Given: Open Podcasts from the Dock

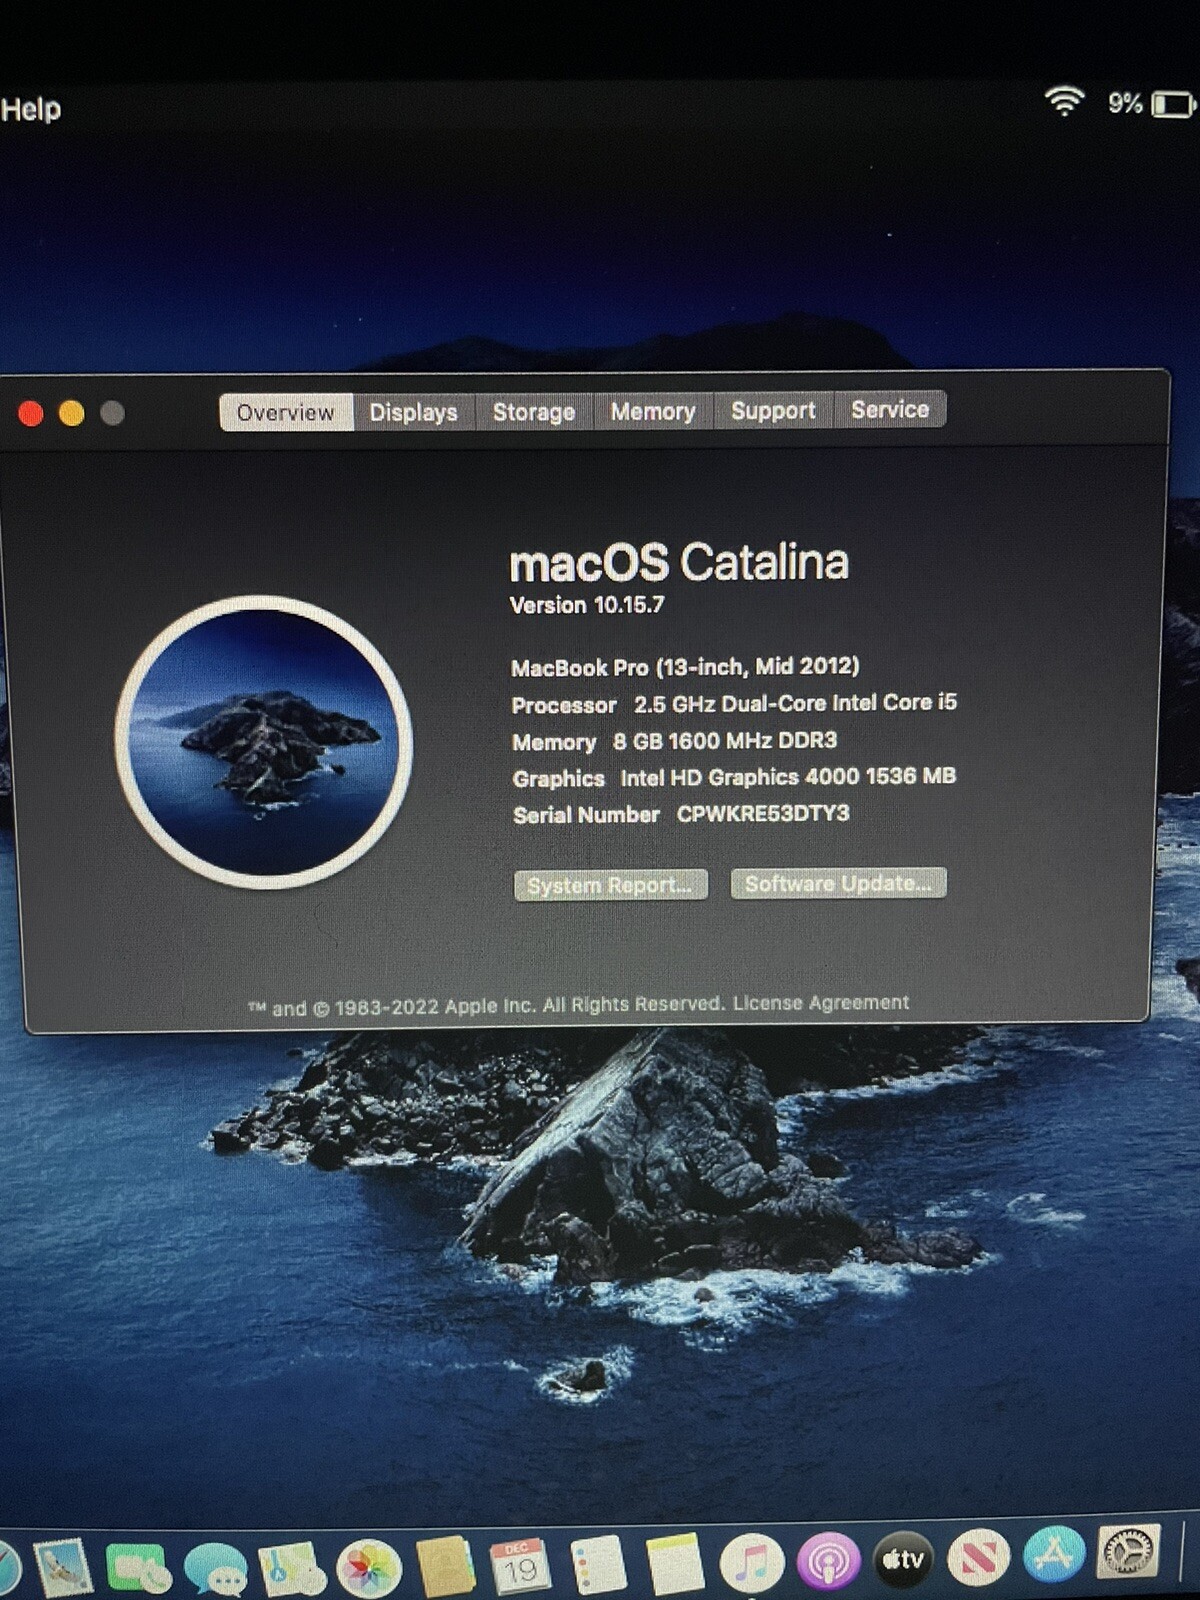Looking at the screenshot, I should click(x=828, y=1562).
